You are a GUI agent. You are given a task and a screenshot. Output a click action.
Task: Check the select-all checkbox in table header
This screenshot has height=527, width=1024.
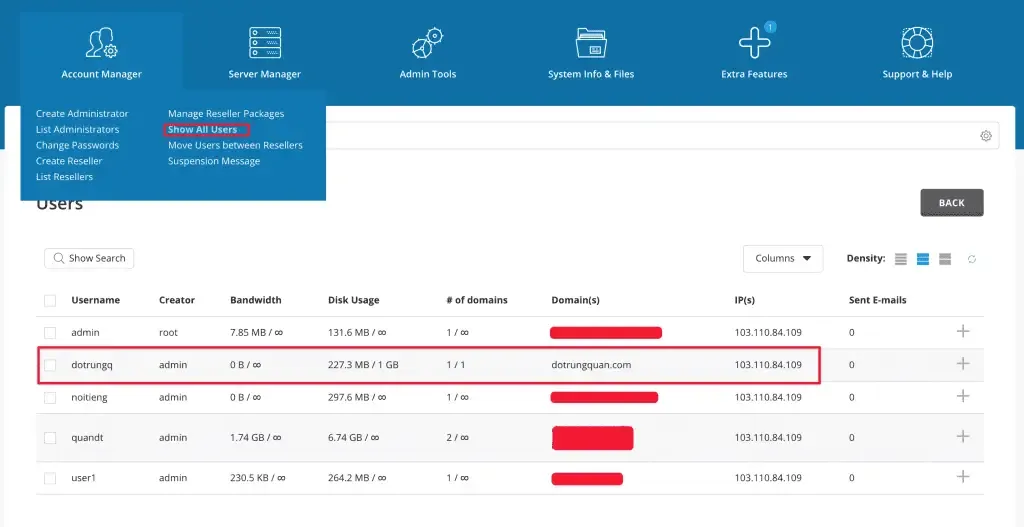point(50,300)
